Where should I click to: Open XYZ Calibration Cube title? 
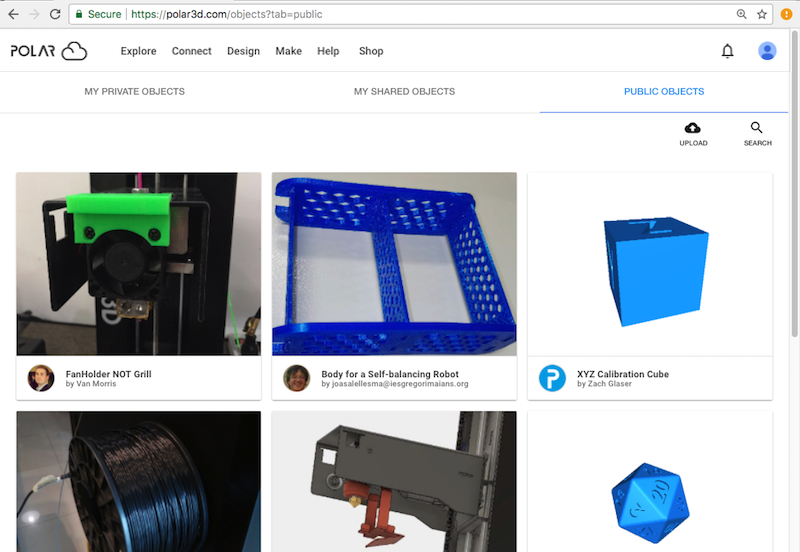click(x=623, y=374)
